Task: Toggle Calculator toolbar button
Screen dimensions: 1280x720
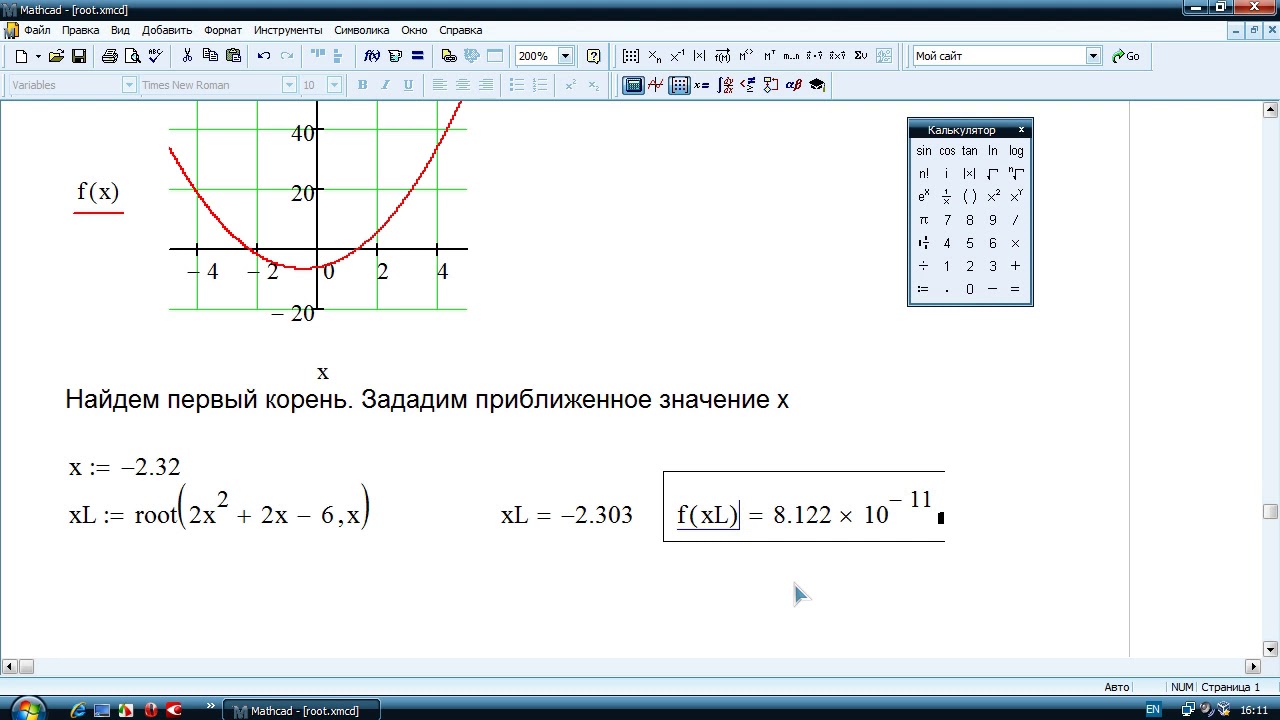Action: pyautogui.click(x=633, y=85)
